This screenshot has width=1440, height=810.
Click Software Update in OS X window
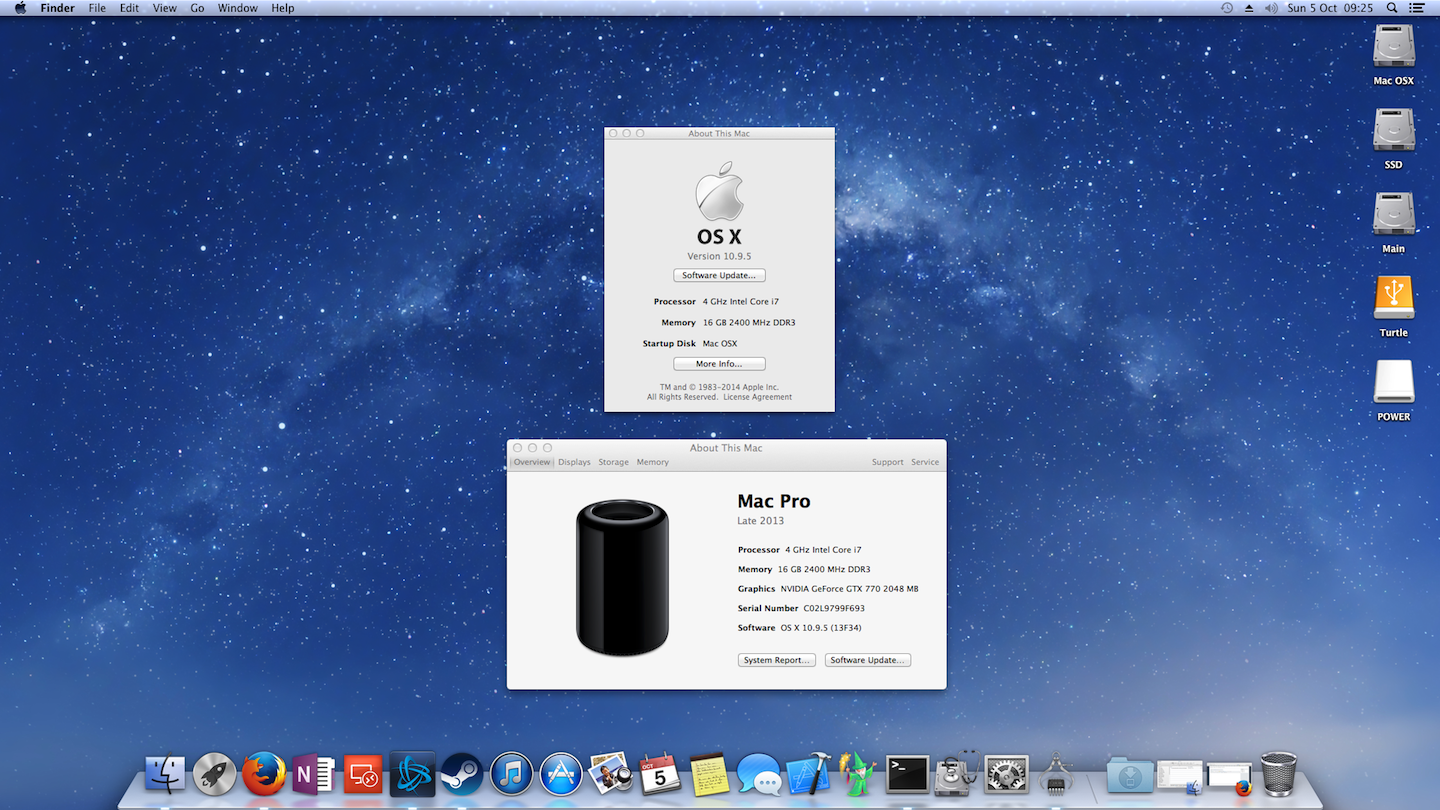719,275
